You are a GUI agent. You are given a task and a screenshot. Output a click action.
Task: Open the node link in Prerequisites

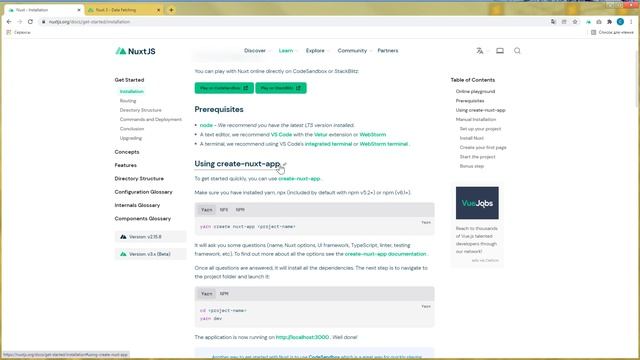pos(206,125)
